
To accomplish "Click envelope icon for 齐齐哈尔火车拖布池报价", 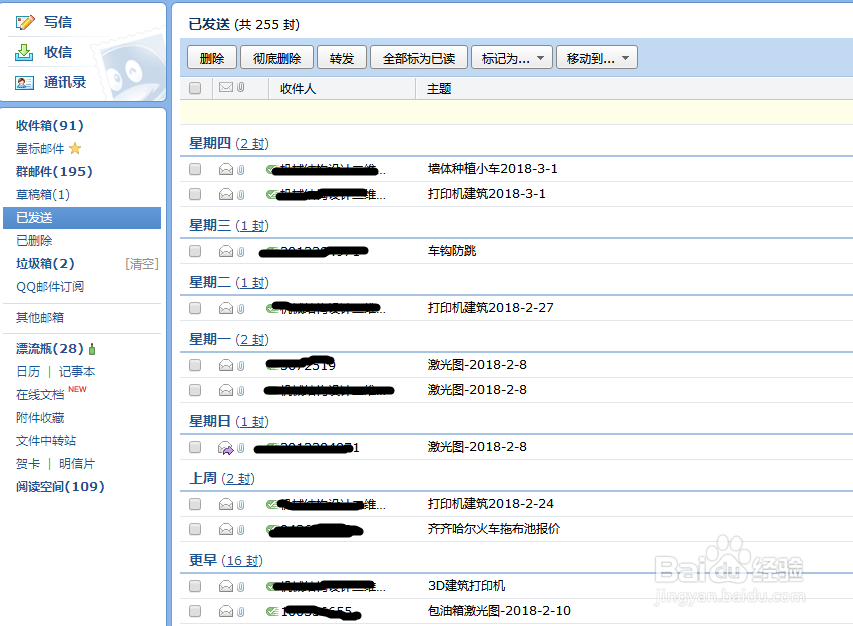I will [x=226, y=529].
